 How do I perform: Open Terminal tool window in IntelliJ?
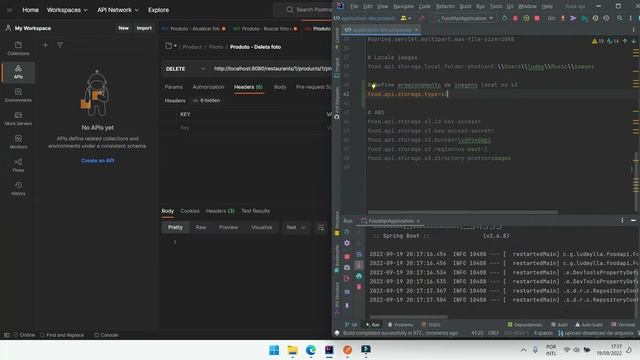[623, 325]
